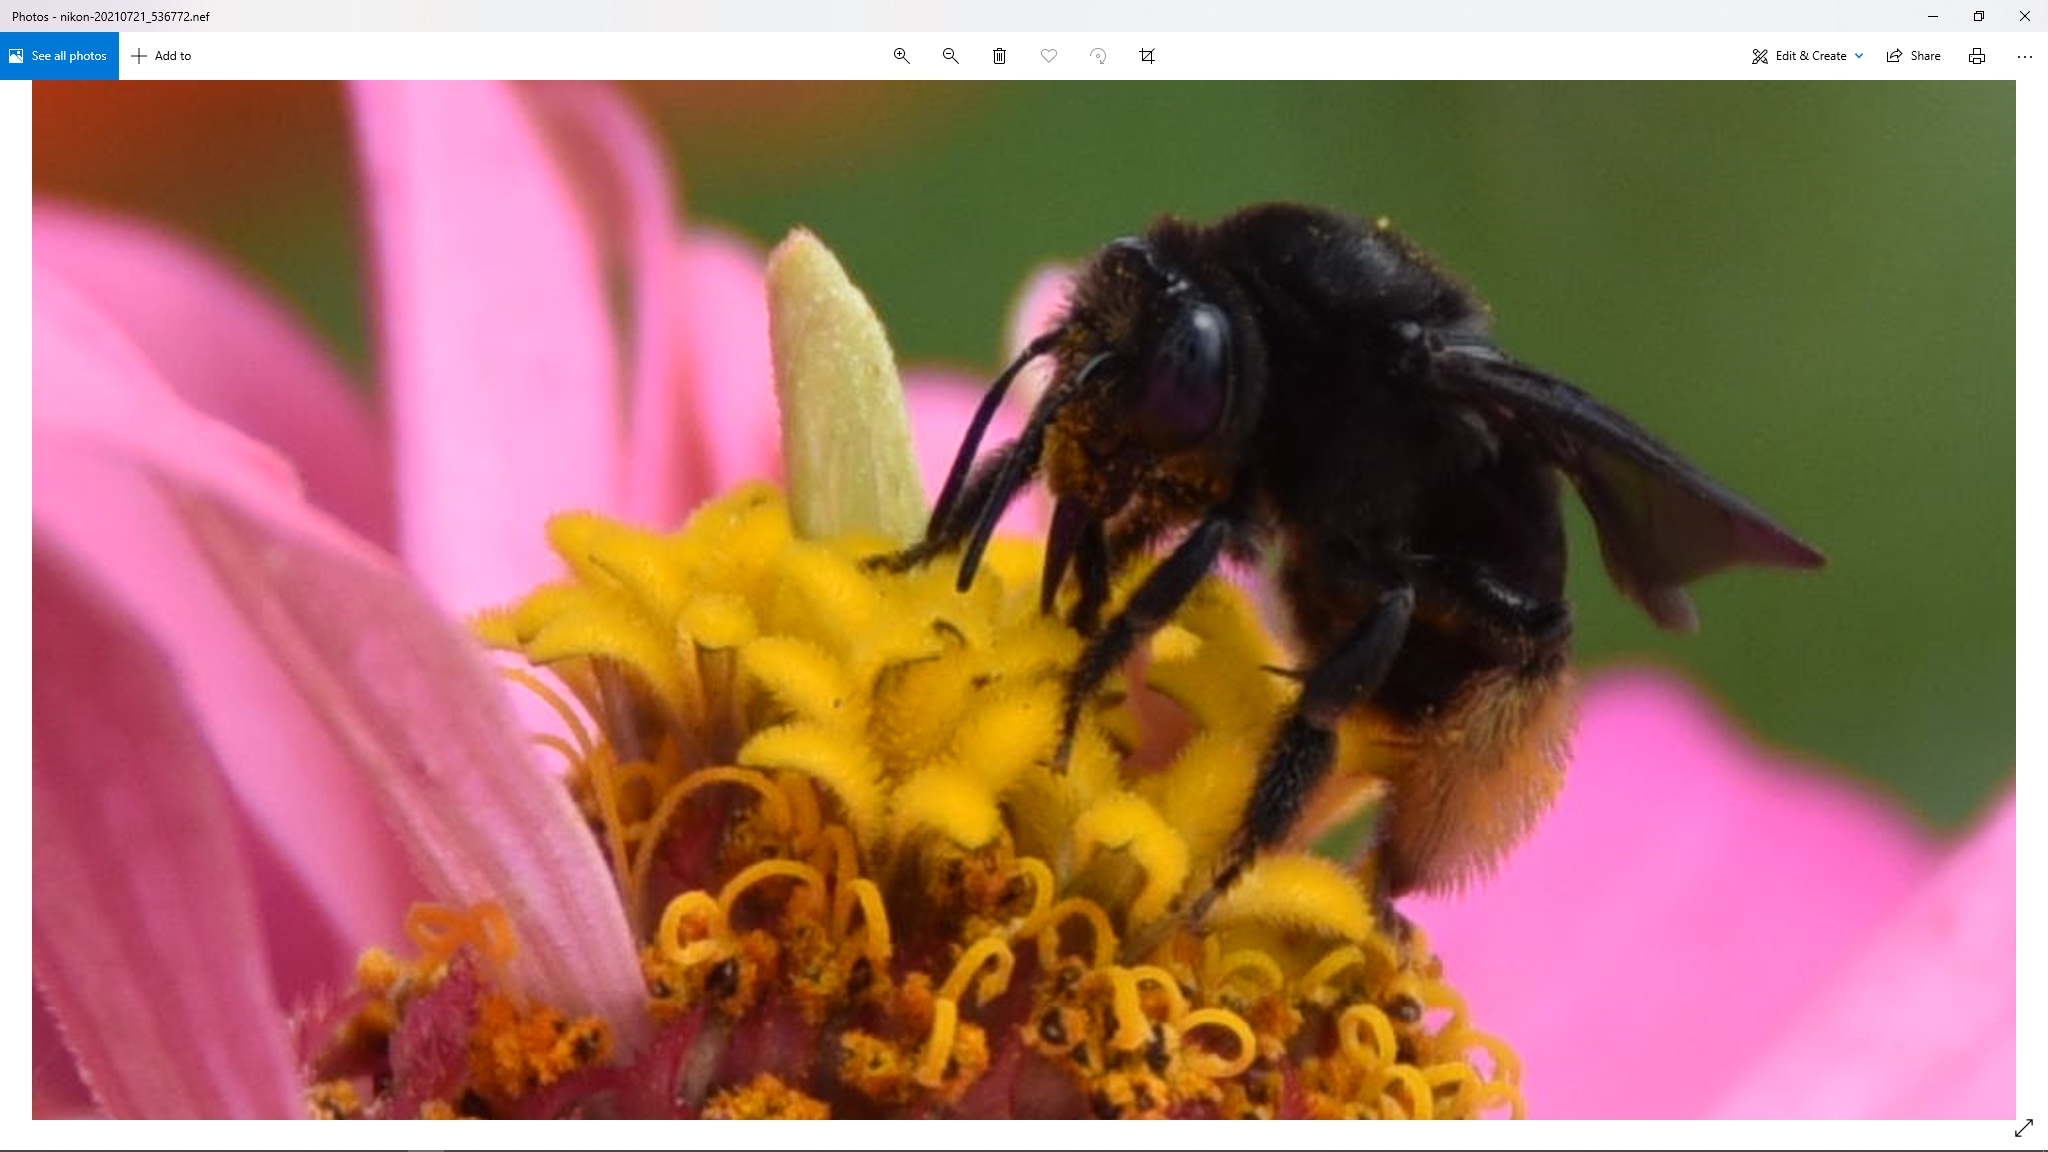The image size is (2048, 1152).
Task: Rotate the image using rotate icon
Action: pyautogui.click(x=1098, y=56)
